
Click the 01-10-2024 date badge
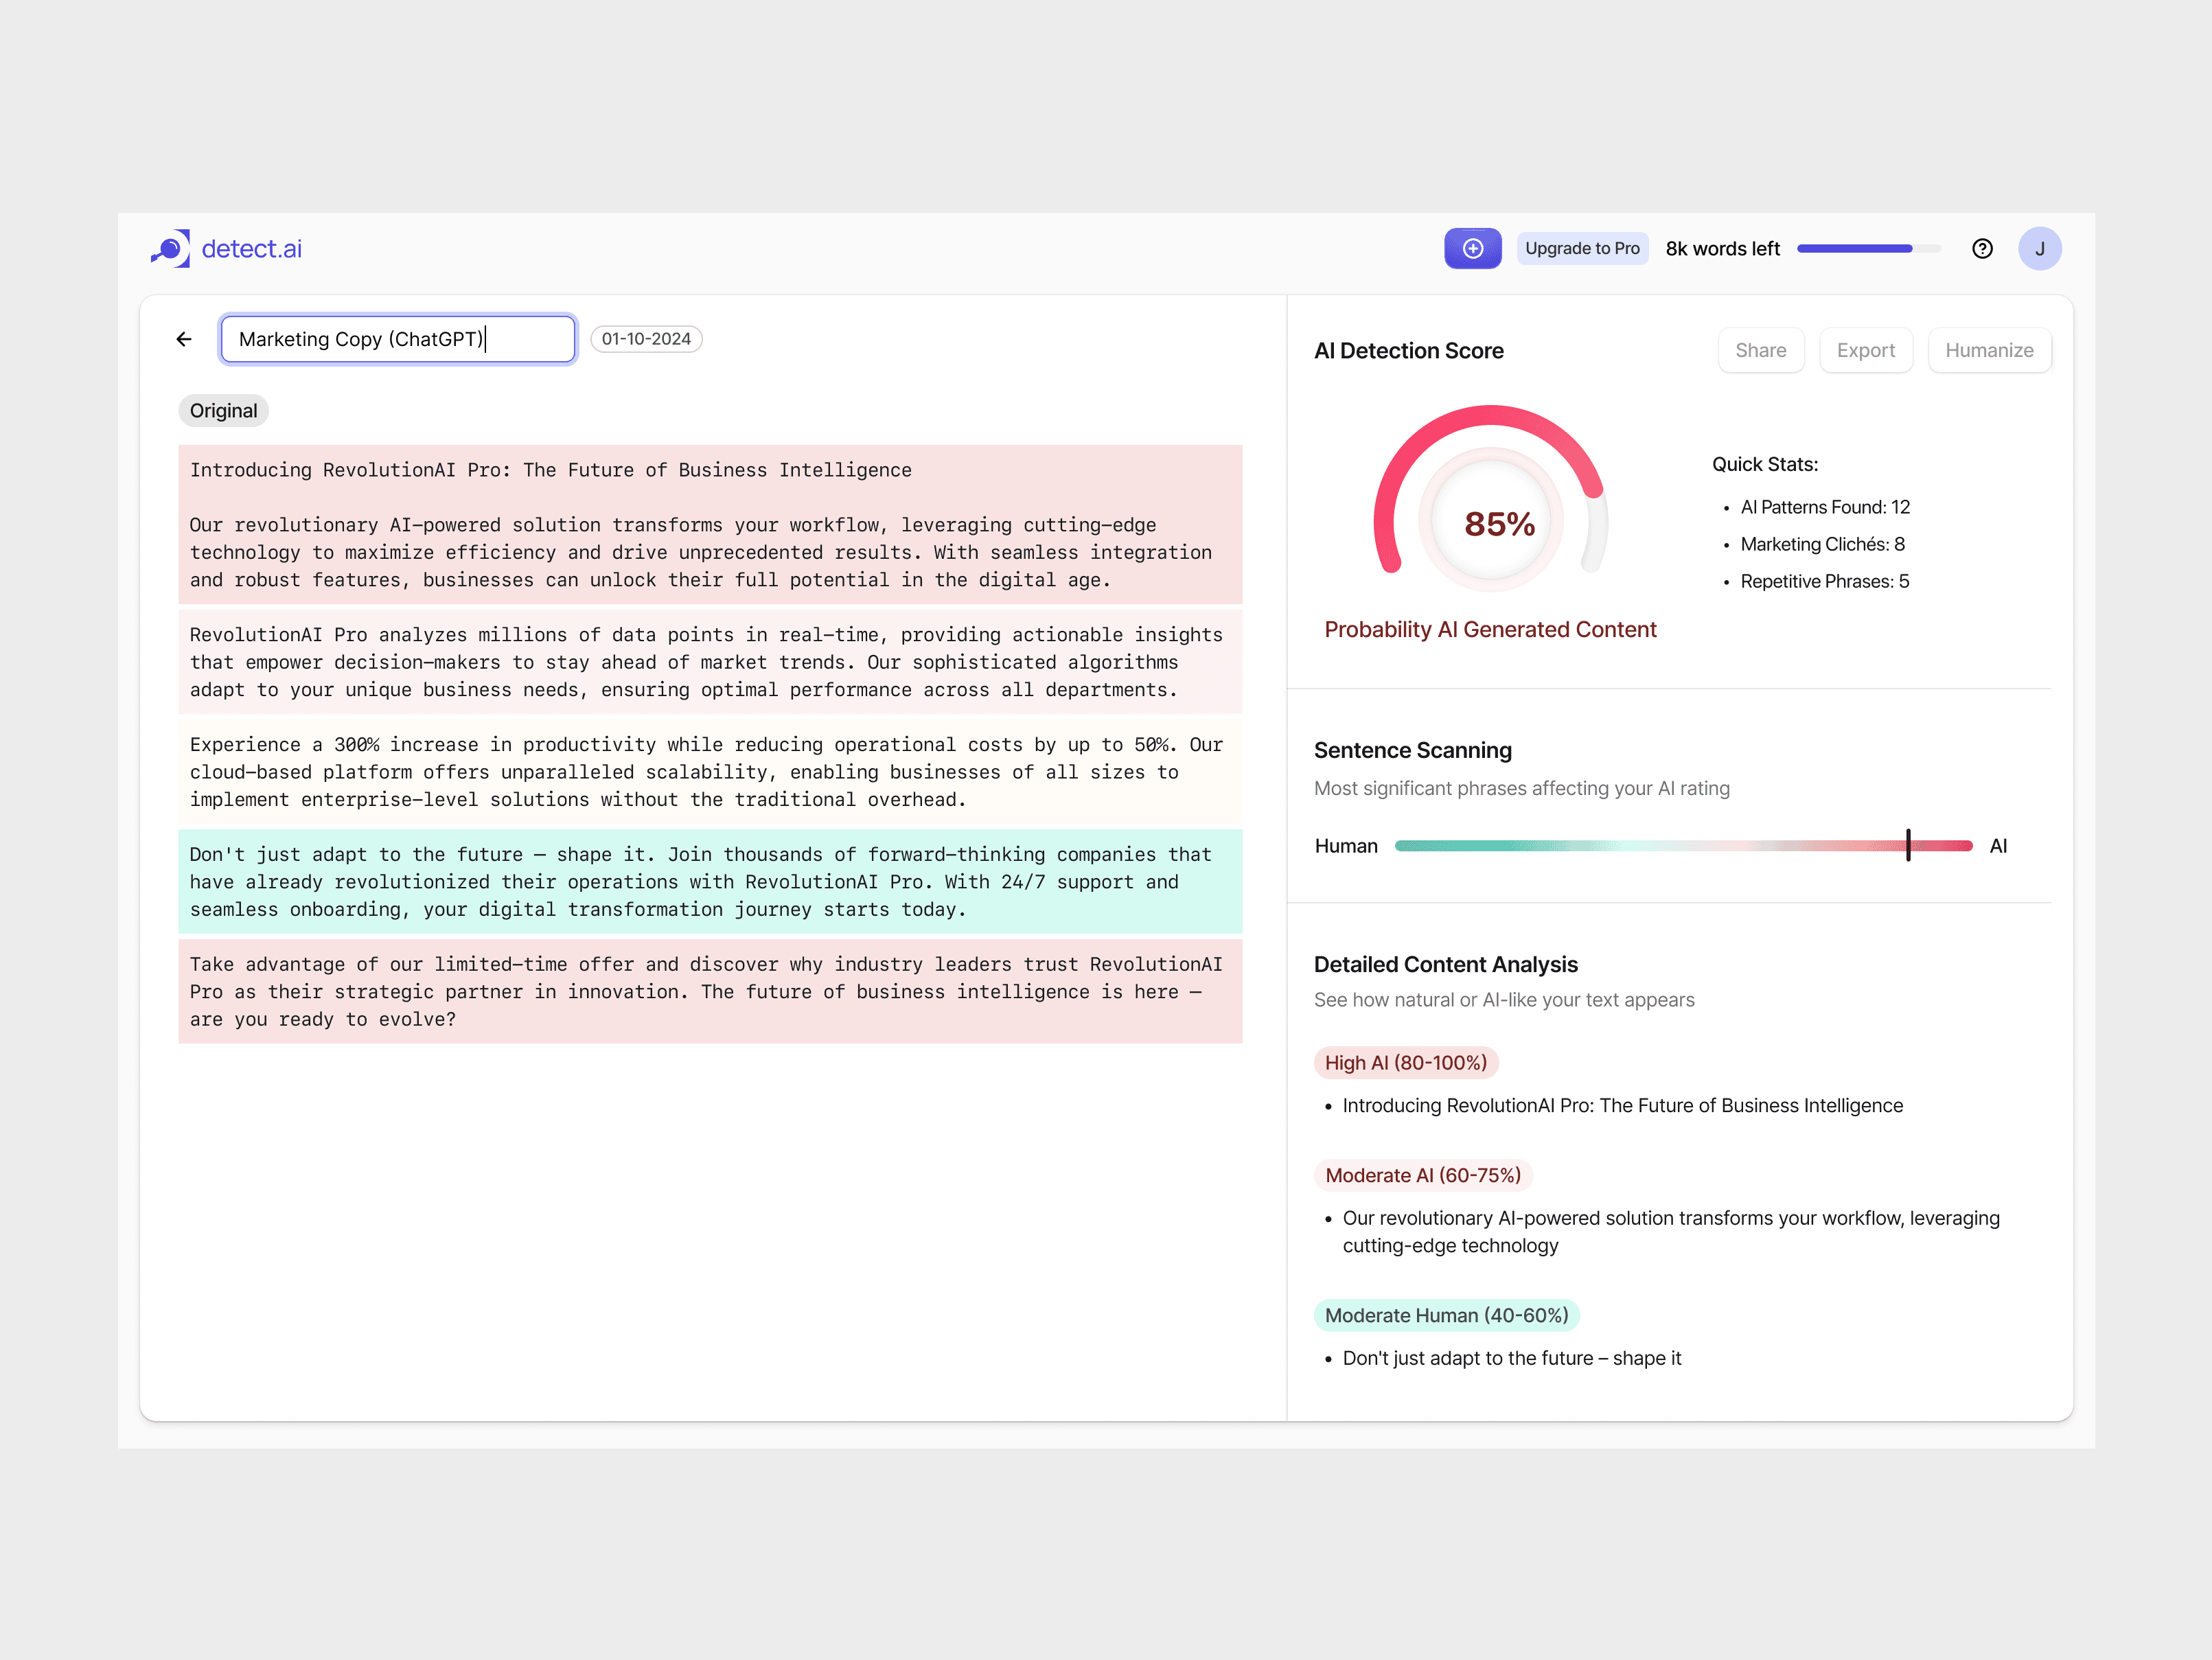[646, 339]
